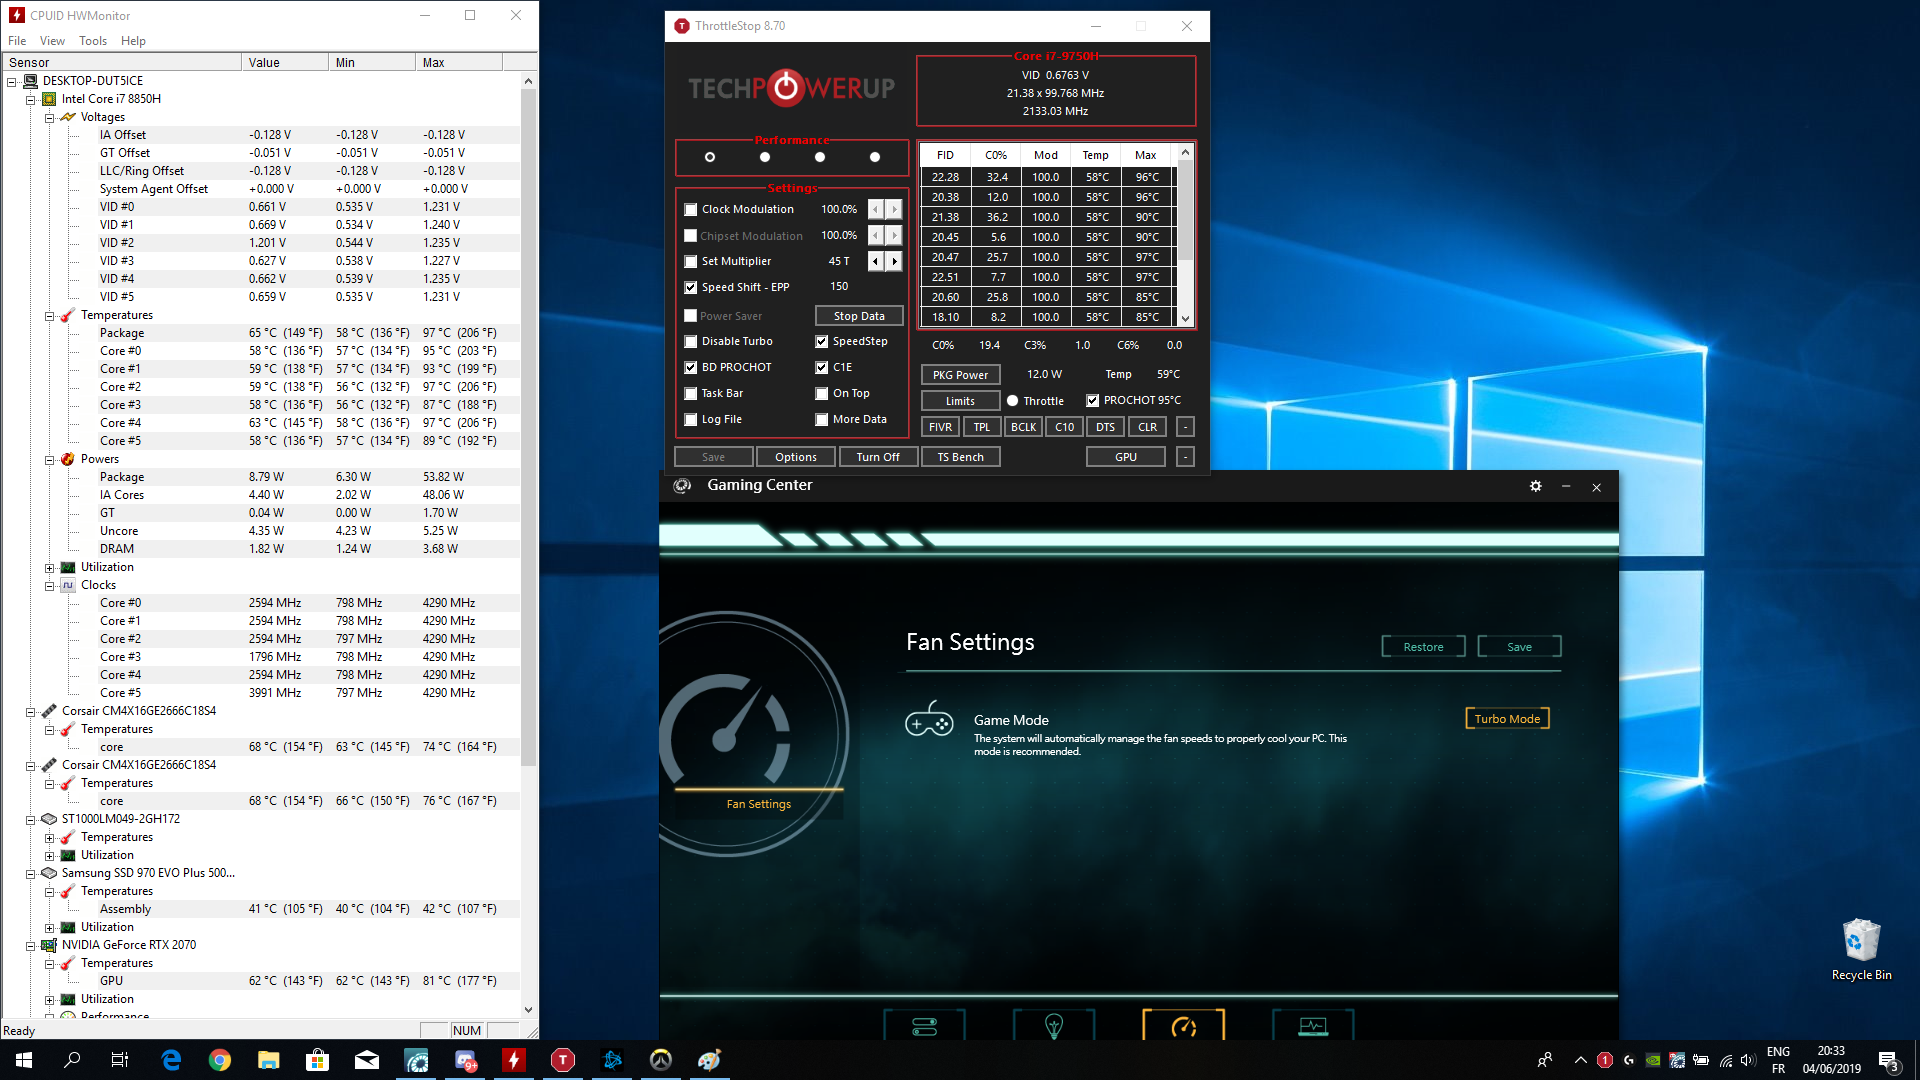1920x1080 pixels.
Task: Click the ThrottleStop Turn Off button
Action: (x=877, y=457)
